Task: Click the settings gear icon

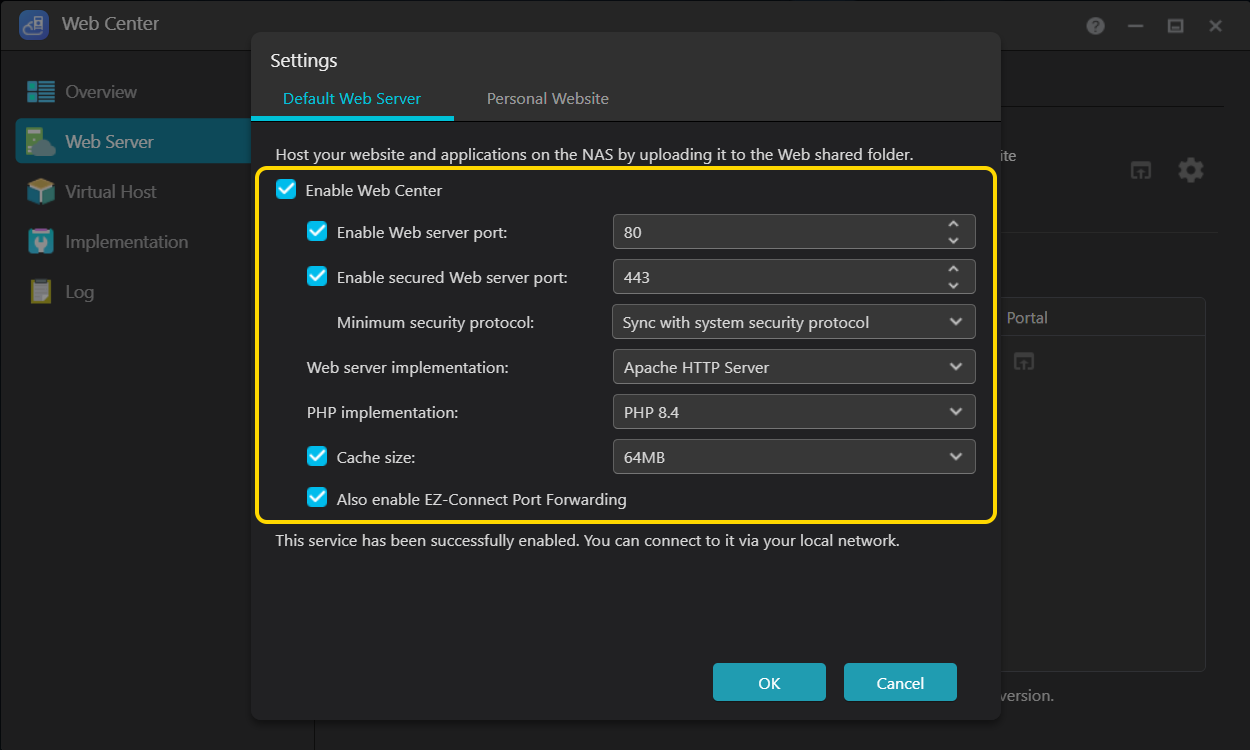Action: pyautogui.click(x=1190, y=170)
